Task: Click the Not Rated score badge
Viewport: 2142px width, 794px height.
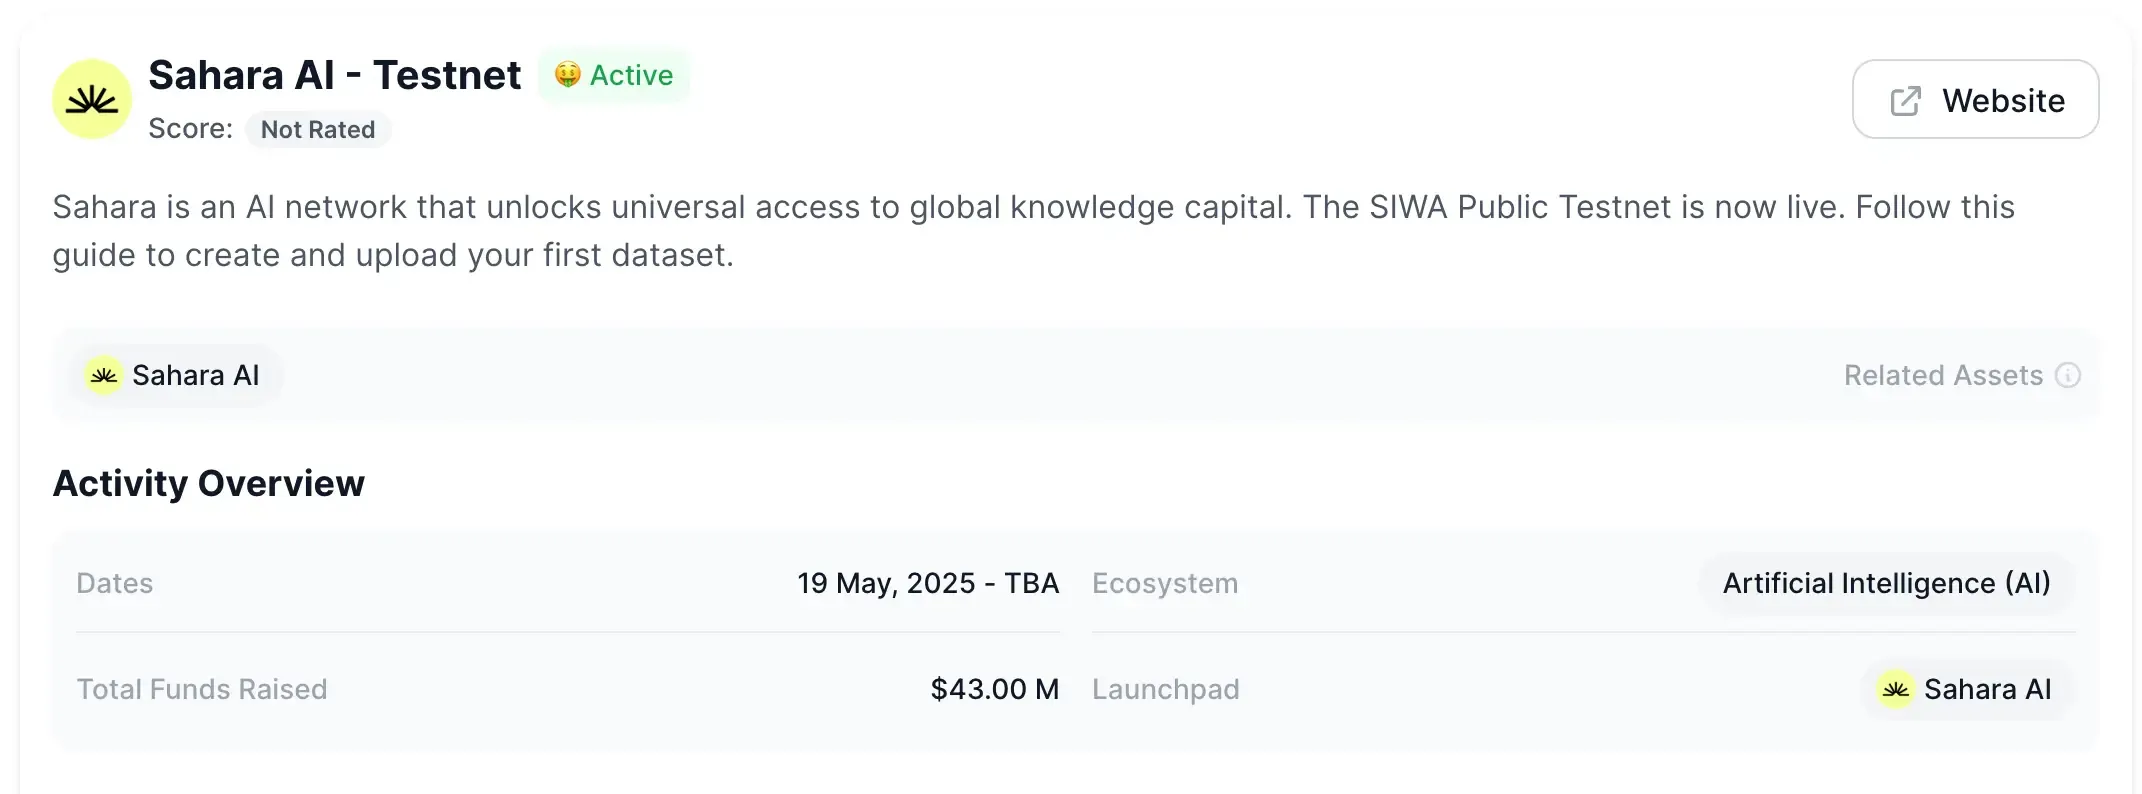Action: tap(317, 129)
